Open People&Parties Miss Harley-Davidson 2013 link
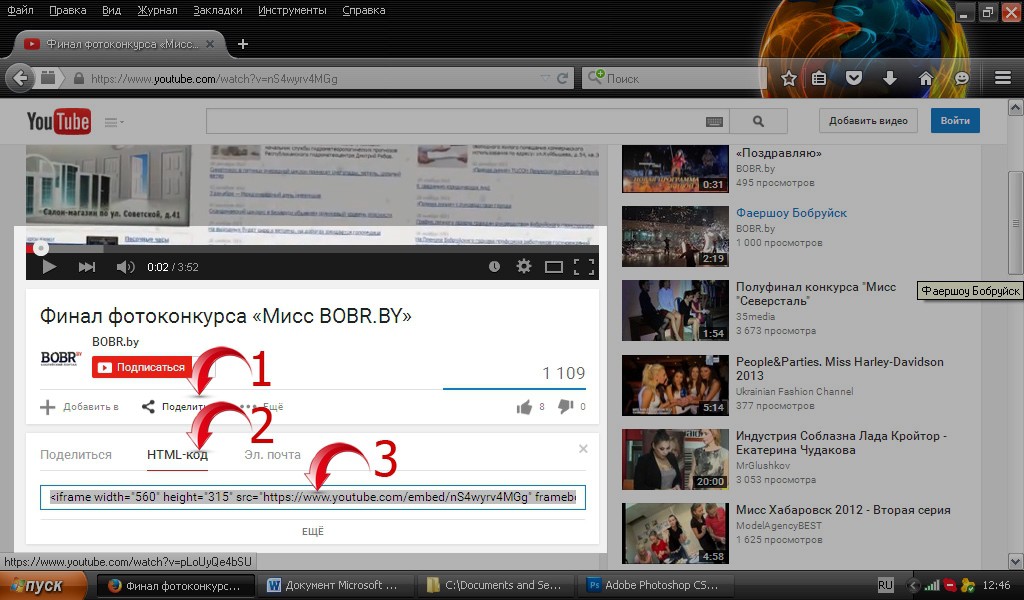 [840, 369]
